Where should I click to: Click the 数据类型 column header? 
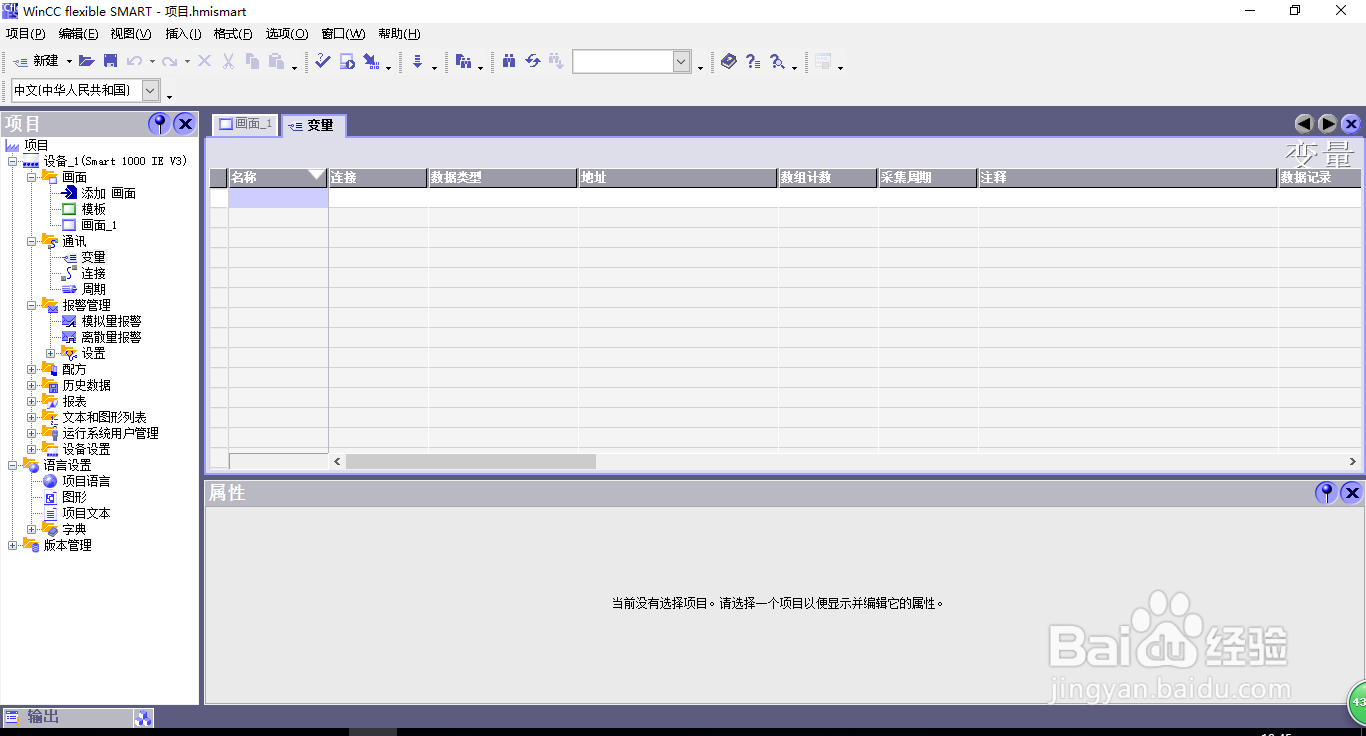503,177
